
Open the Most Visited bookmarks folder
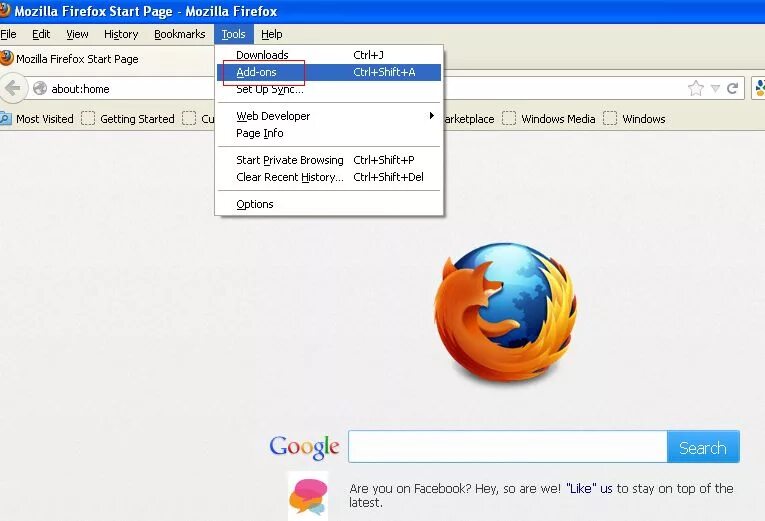click(x=37, y=119)
